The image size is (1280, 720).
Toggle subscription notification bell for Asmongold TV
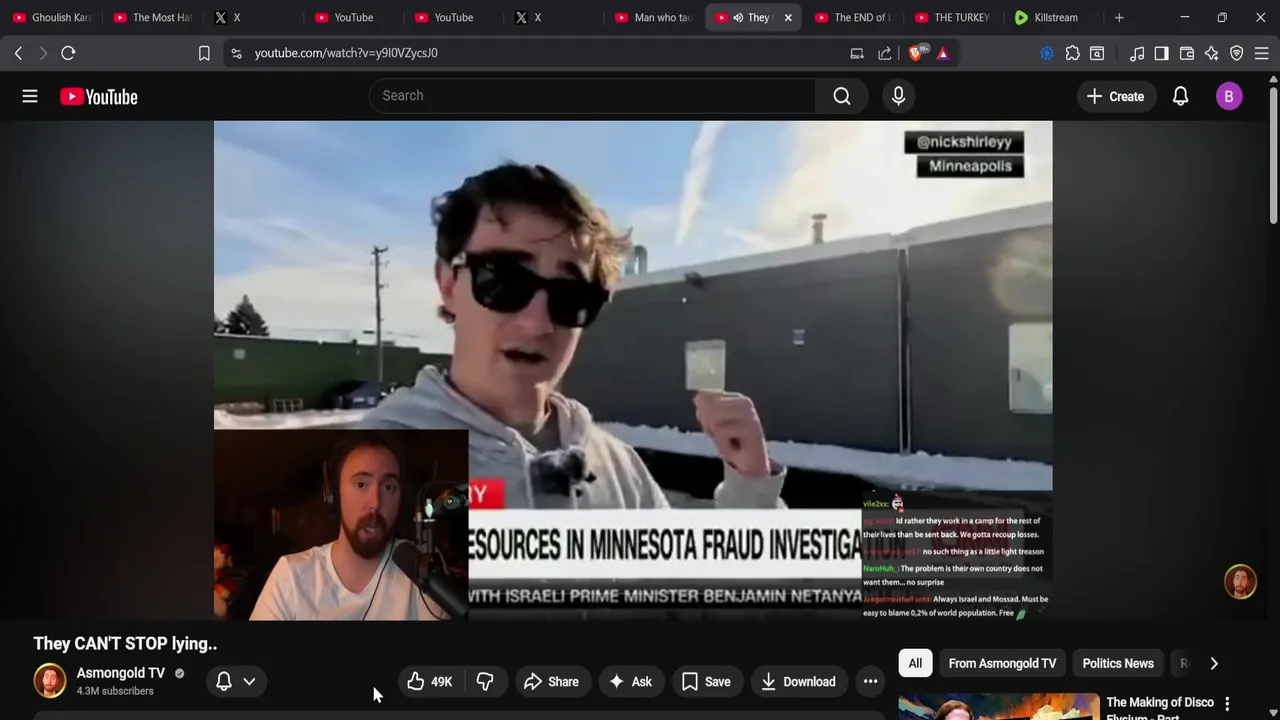click(224, 681)
